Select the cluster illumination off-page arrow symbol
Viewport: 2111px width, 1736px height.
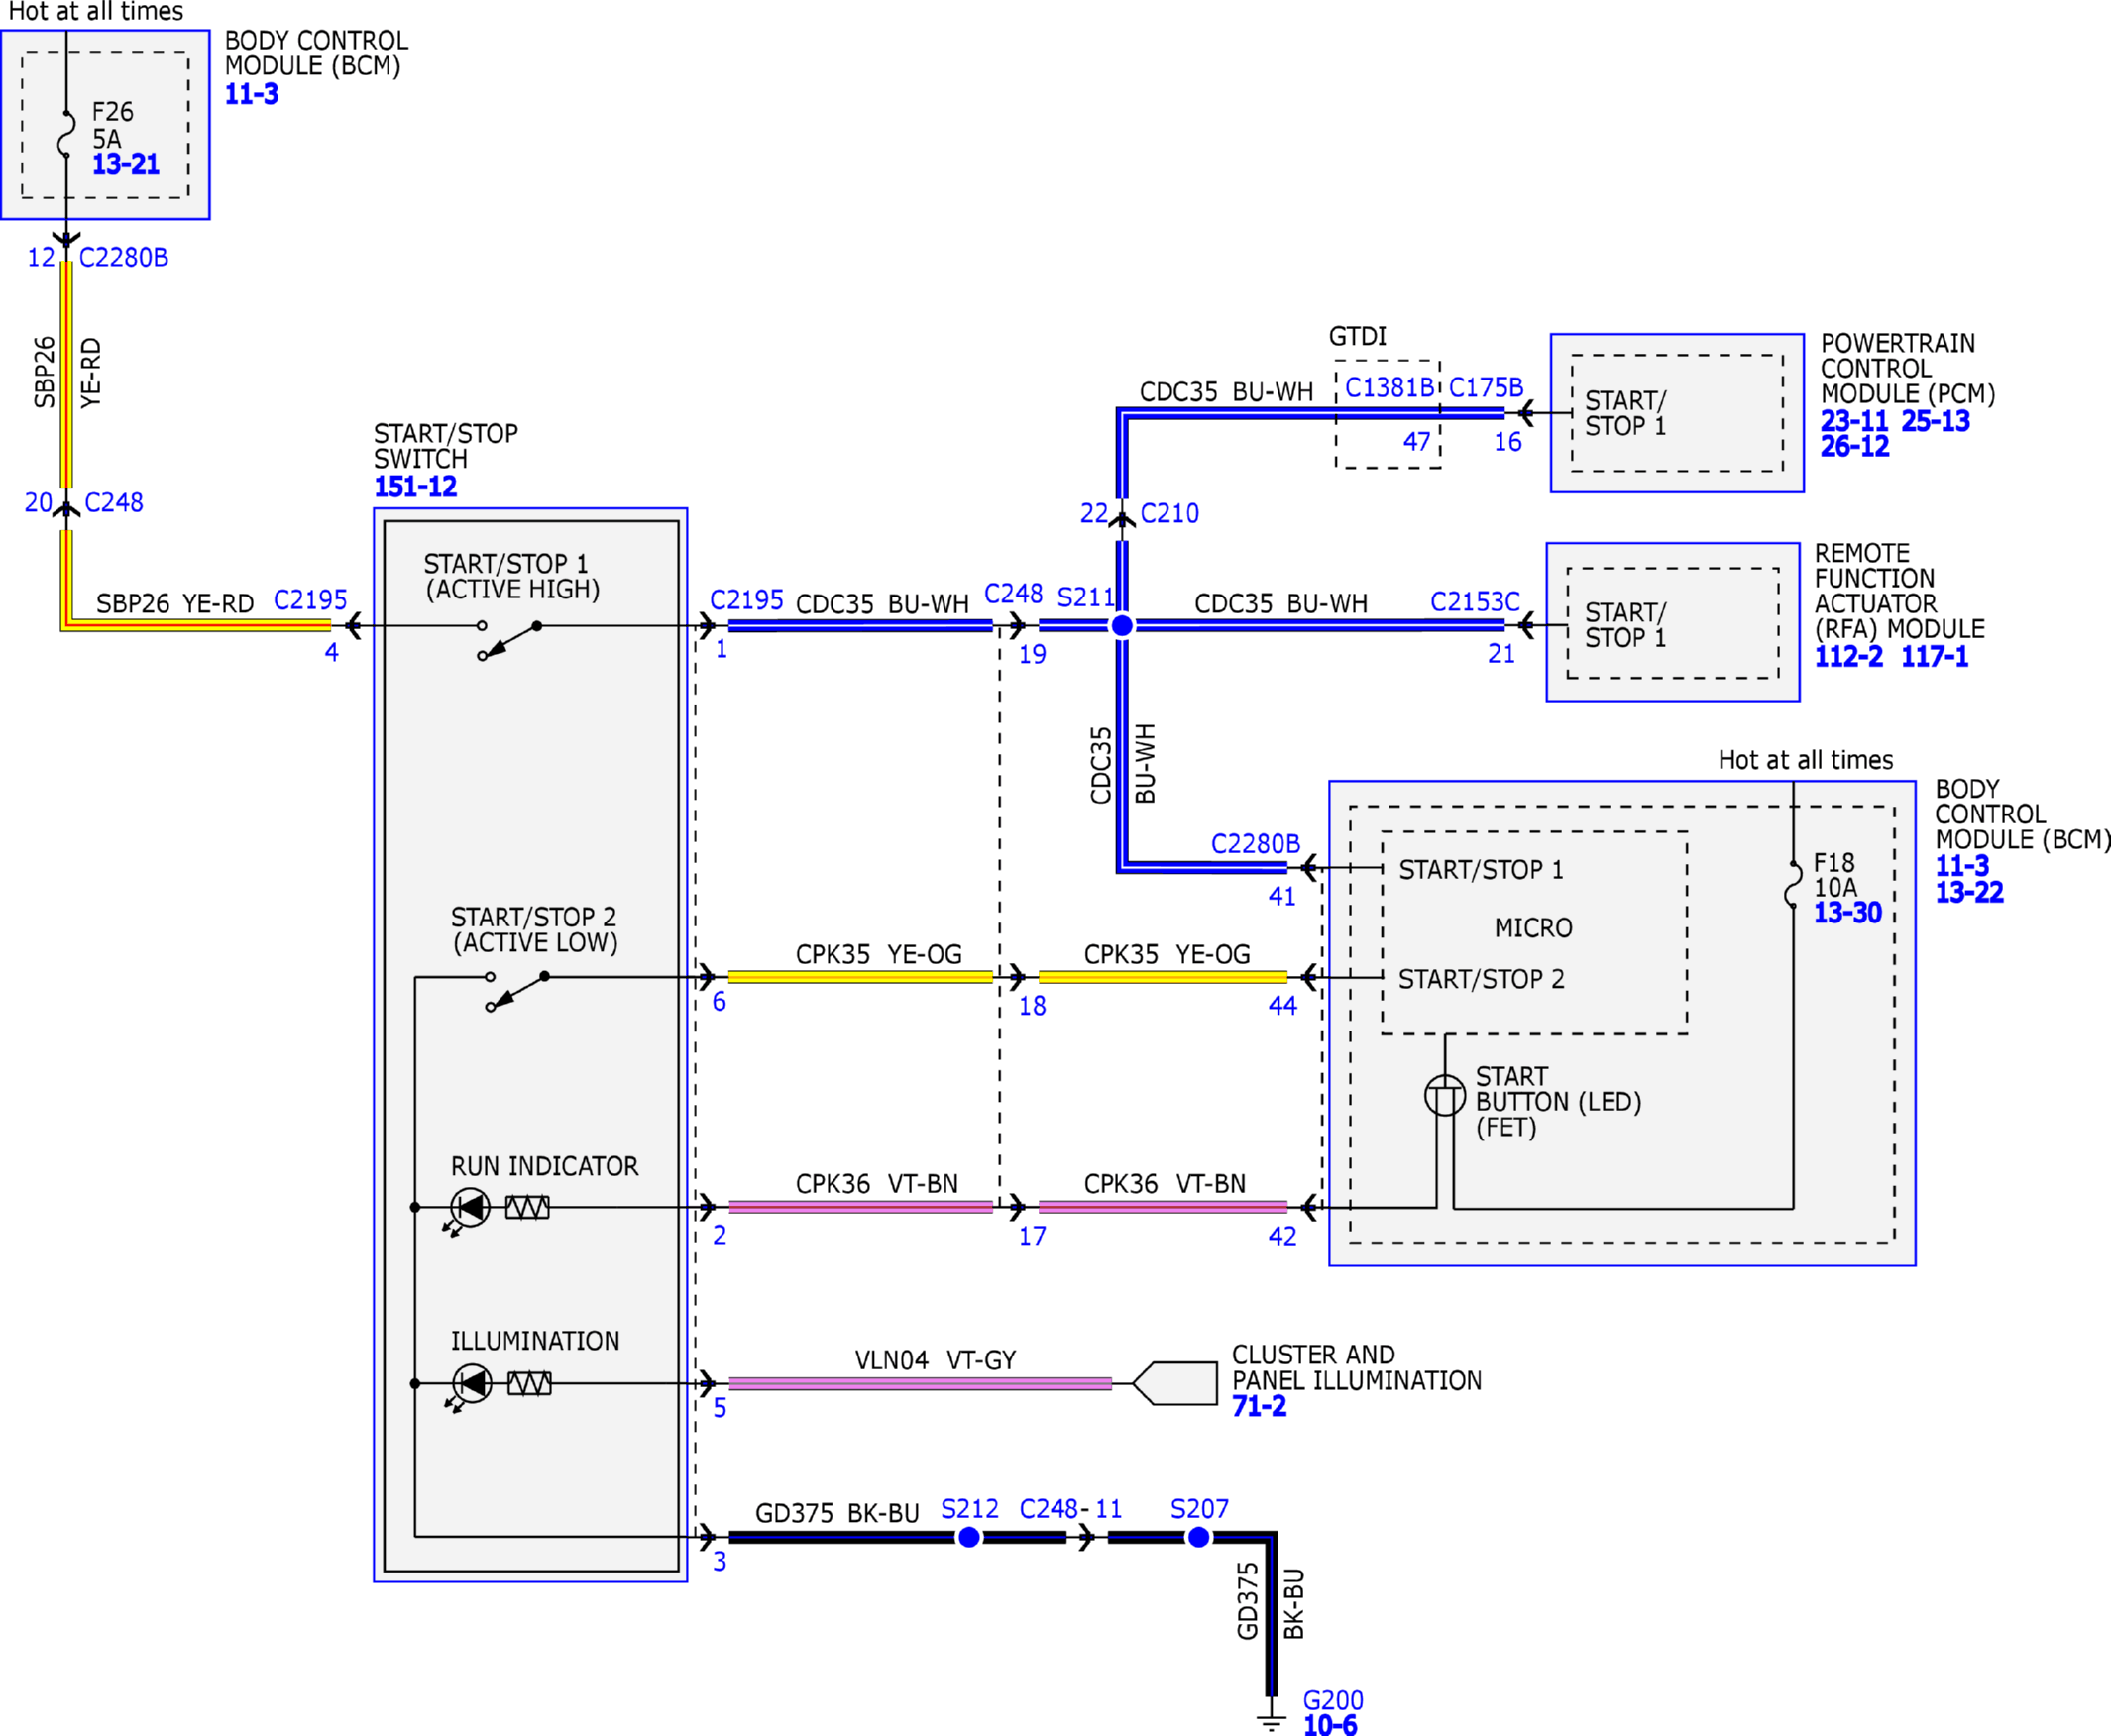tap(1175, 1383)
